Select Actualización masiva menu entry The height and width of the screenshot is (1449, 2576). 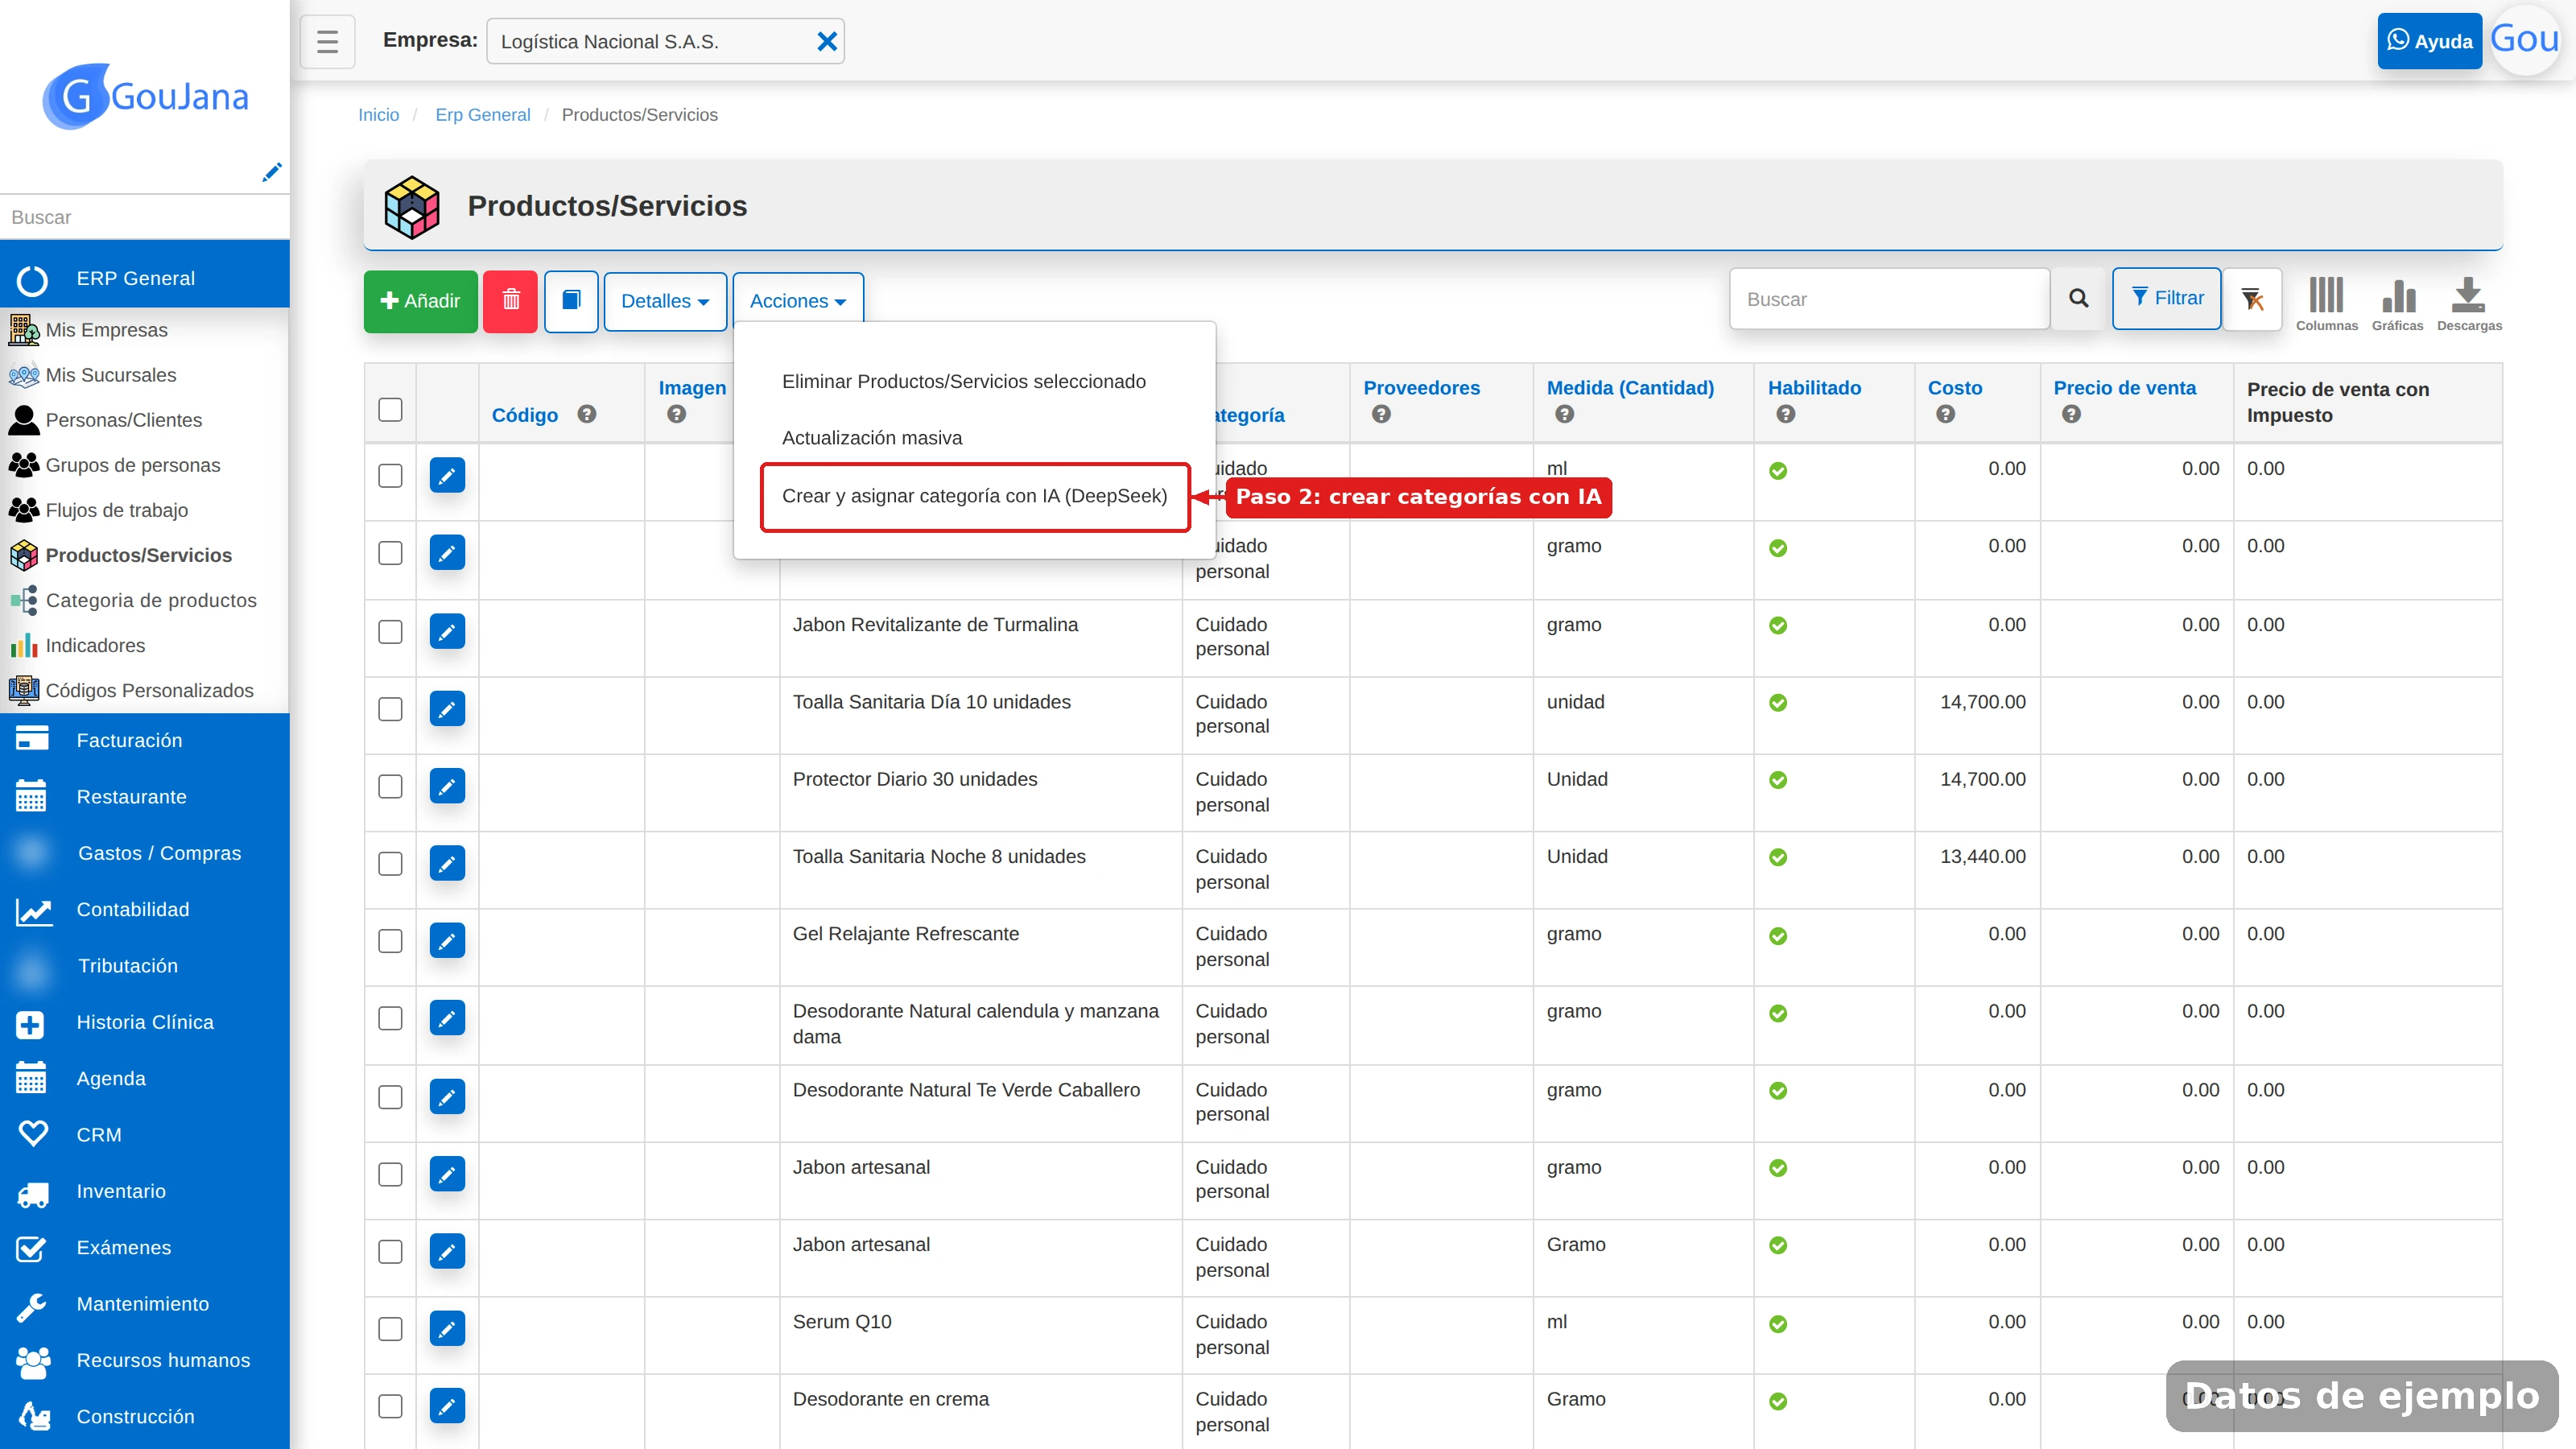pyautogui.click(x=872, y=438)
